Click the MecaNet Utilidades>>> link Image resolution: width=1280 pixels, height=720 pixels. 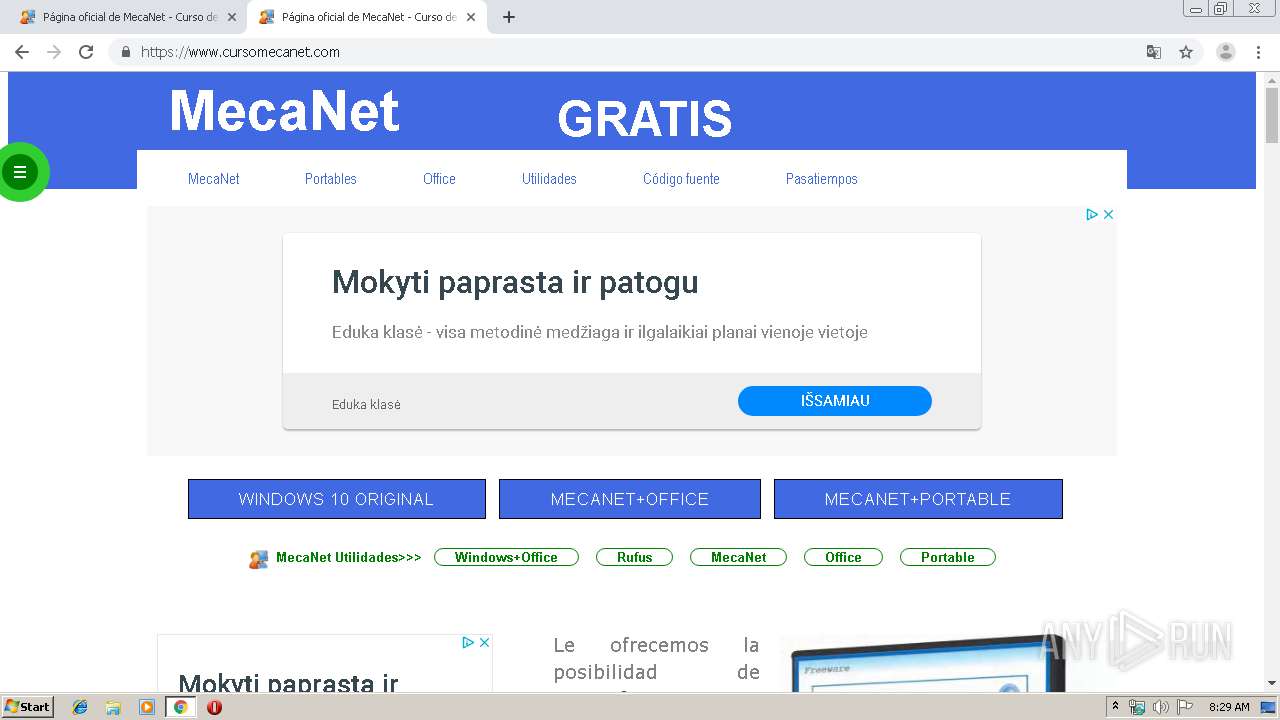(x=349, y=557)
